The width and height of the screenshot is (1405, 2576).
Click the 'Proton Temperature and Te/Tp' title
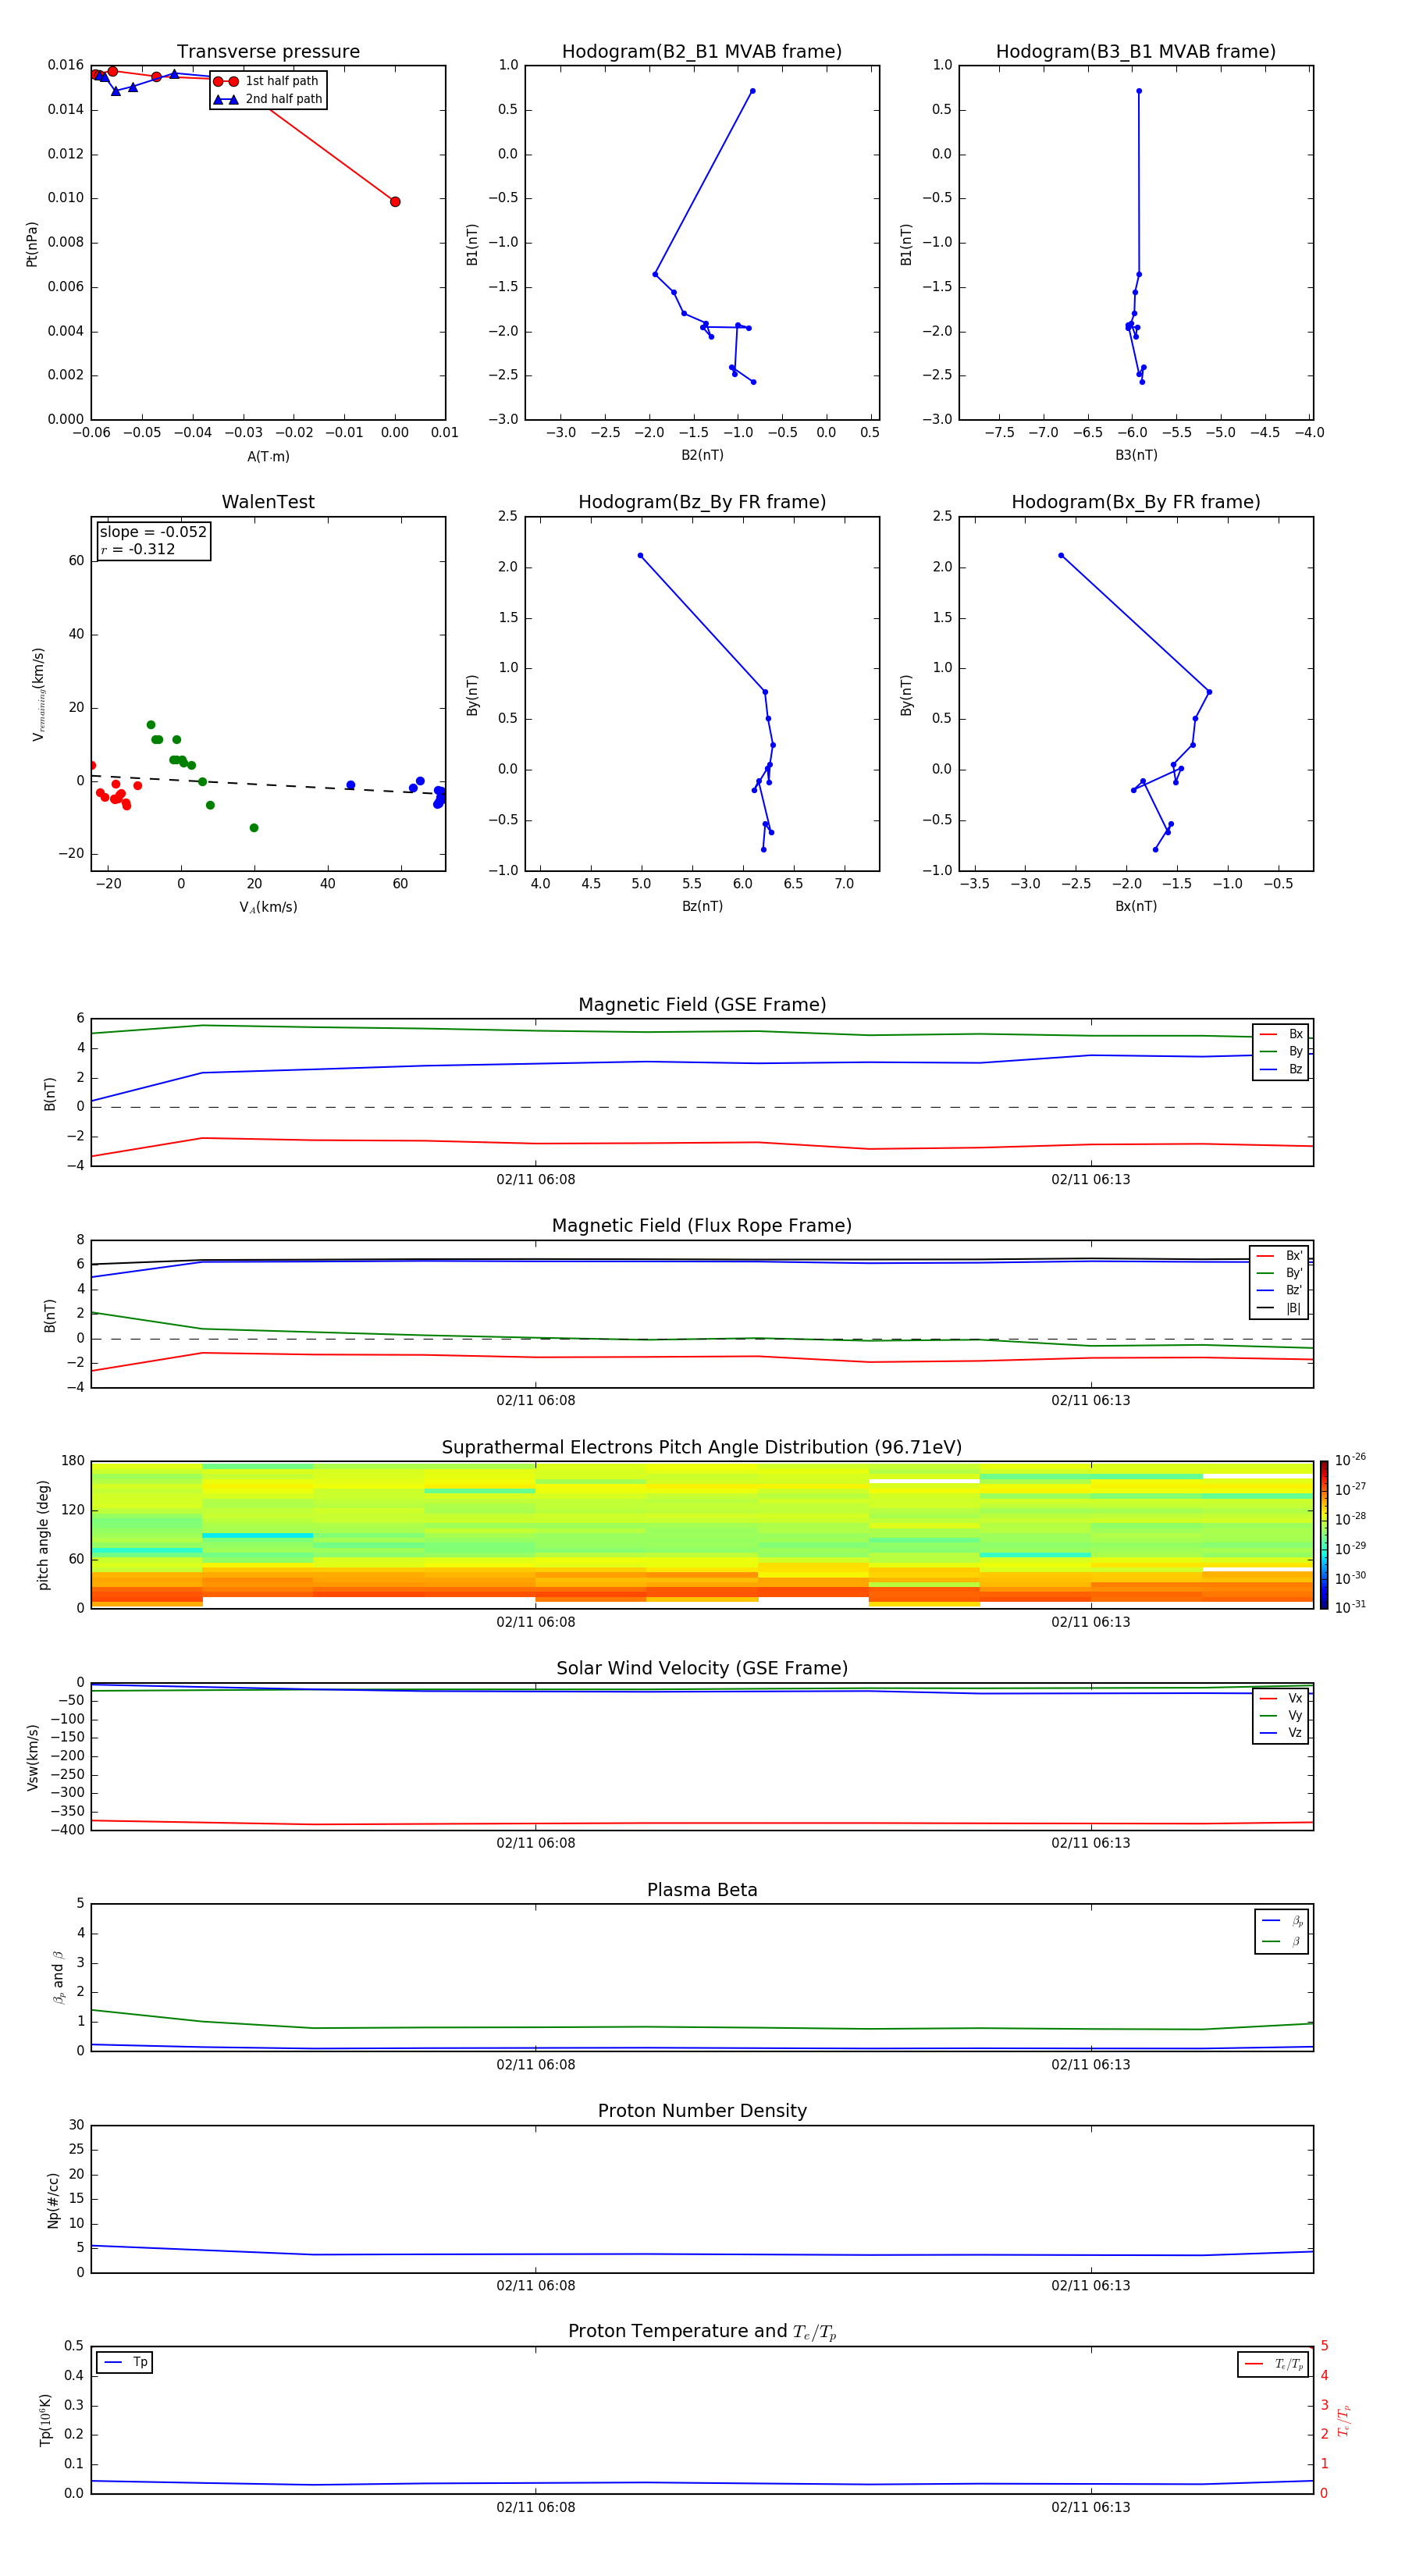pos(702,2332)
